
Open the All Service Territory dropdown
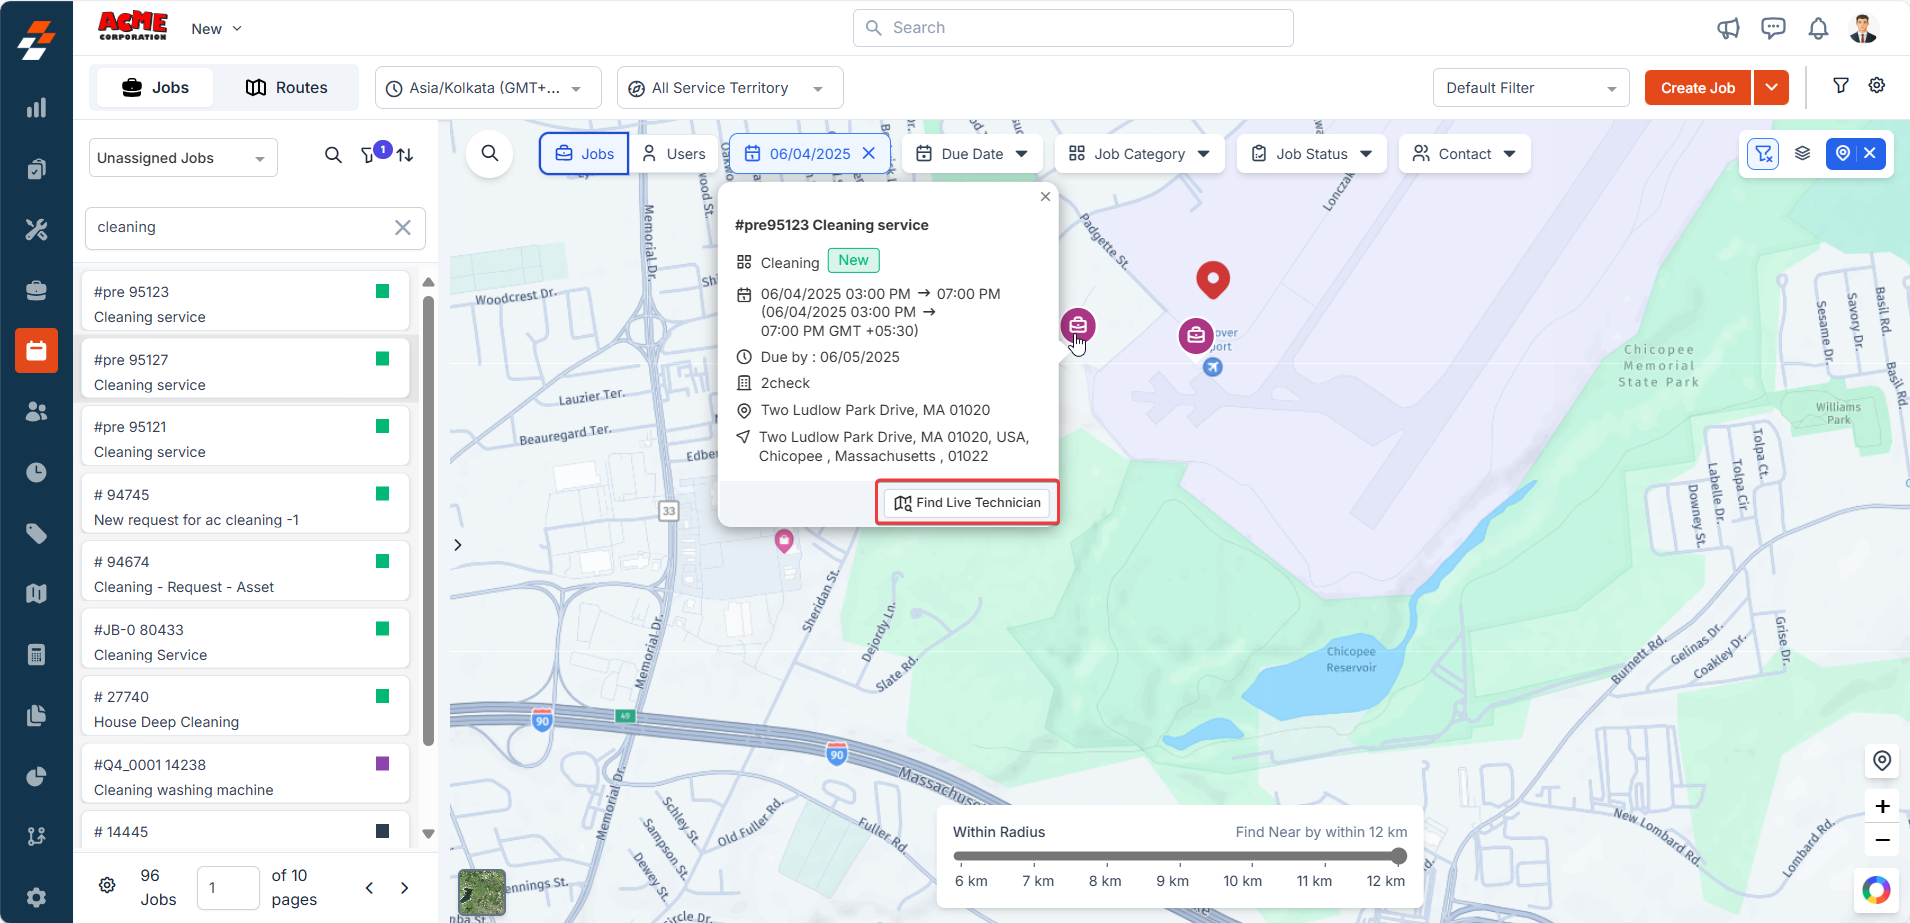click(x=730, y=88)
